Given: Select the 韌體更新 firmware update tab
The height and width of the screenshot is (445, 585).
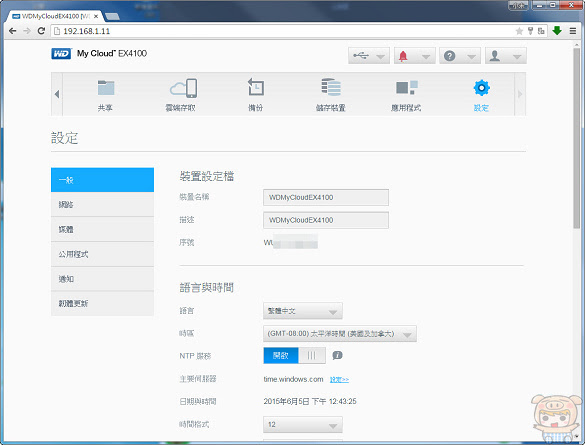Looking at the screenshot, I should point(102,304).
